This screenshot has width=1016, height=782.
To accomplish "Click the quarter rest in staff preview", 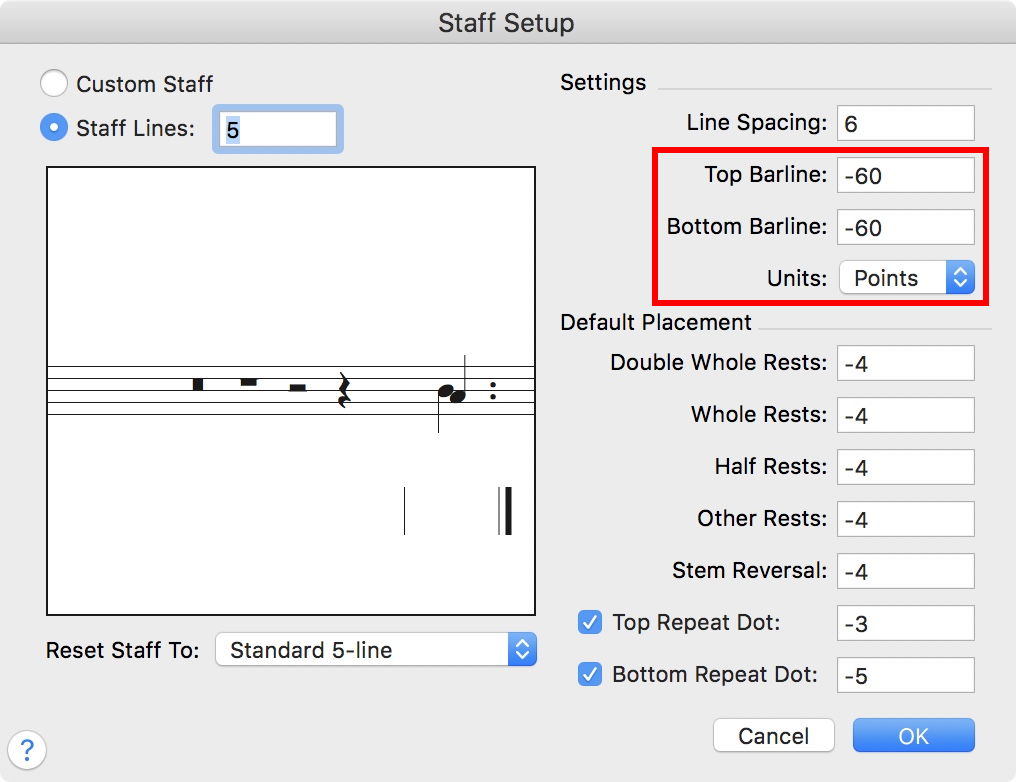I will [x=344, y=390].
